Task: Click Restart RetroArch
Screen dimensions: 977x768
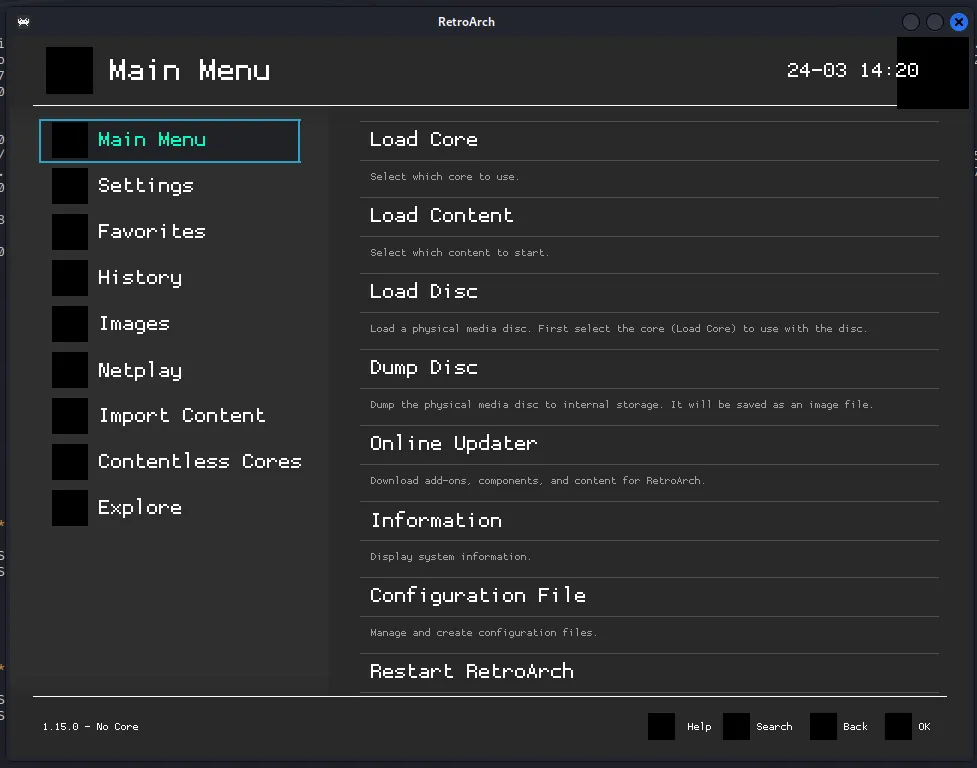Action: click(471, 672)
